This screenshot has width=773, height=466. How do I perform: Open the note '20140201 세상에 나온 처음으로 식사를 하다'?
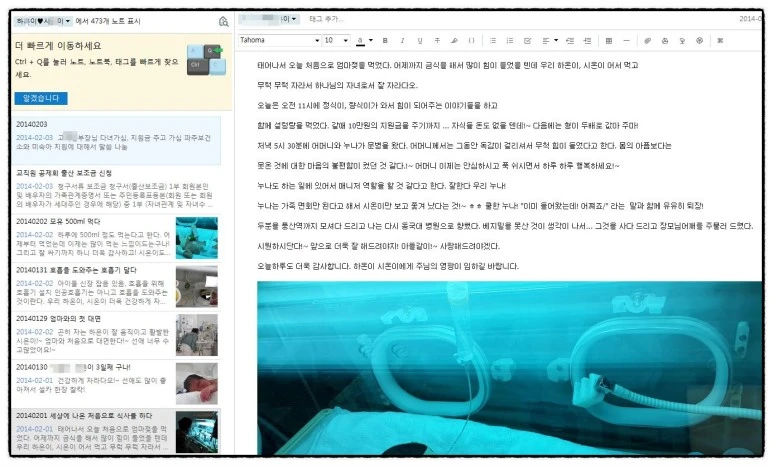pyautogui.click(x=116, y=432)
